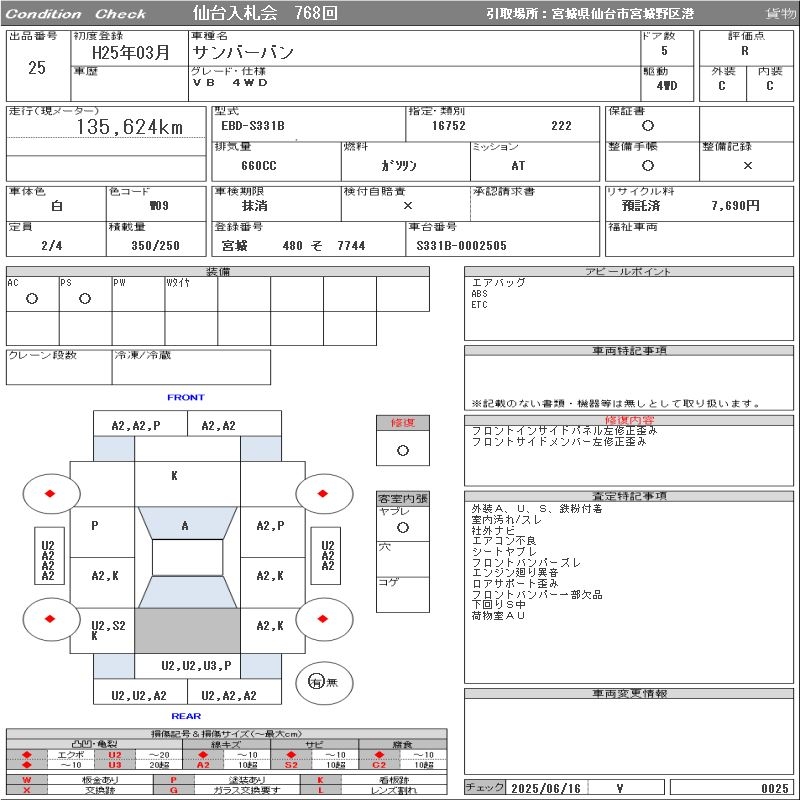Click the windshield panel marked A
Image resolution: width=800 pixels, height=800 pixels.
(x=185, y=525)
